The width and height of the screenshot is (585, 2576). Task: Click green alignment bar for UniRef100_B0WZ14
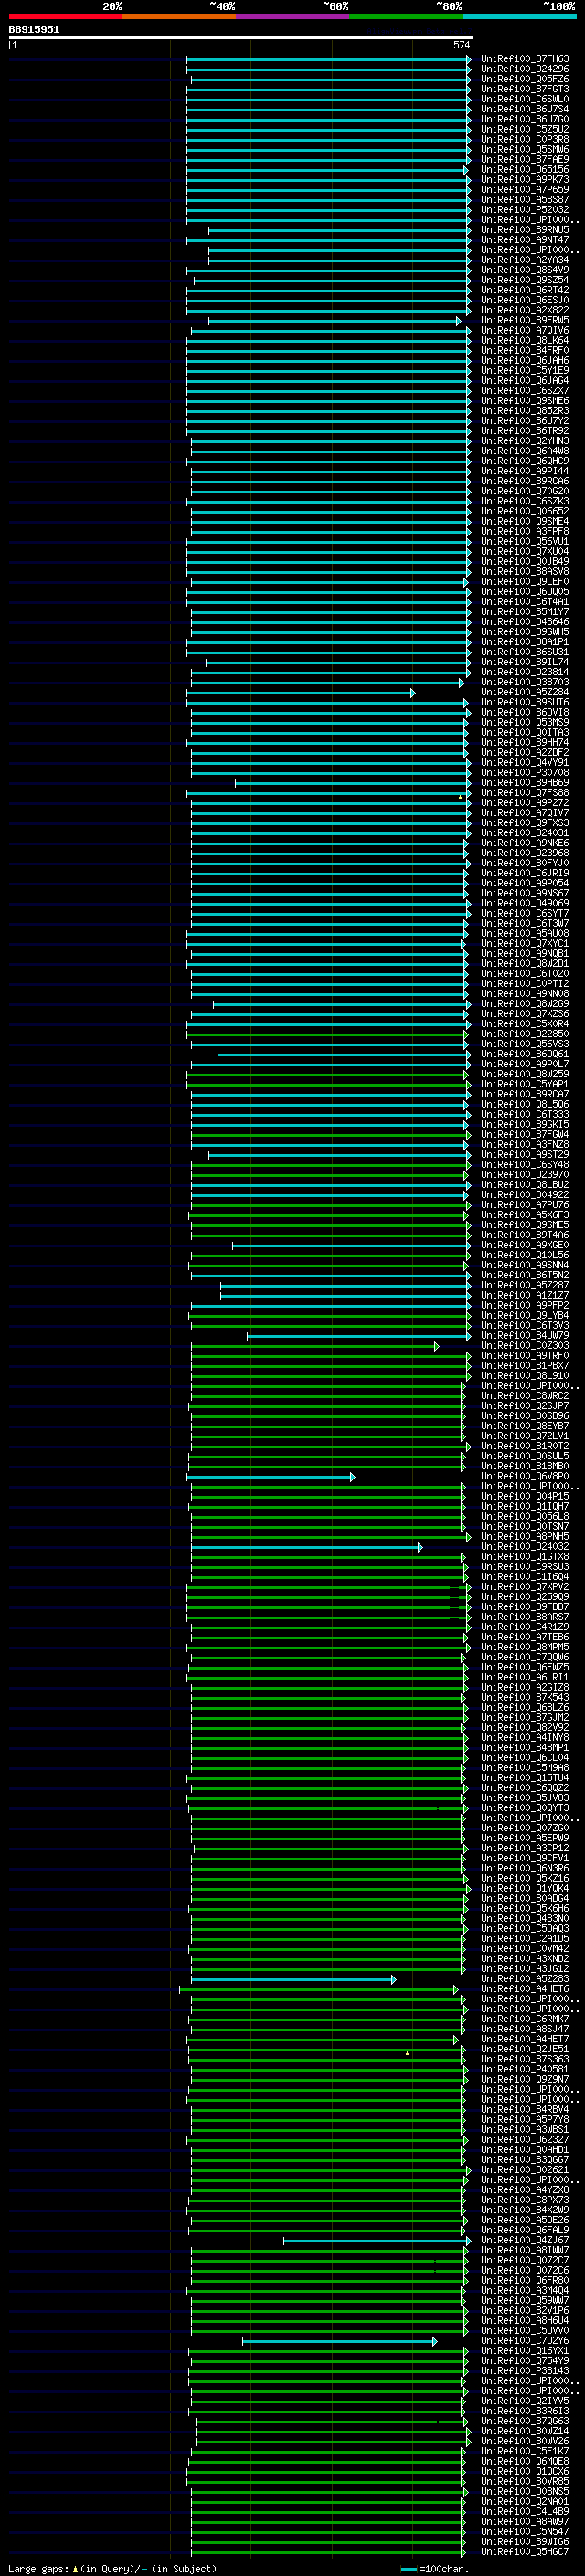pos(332,2431)
